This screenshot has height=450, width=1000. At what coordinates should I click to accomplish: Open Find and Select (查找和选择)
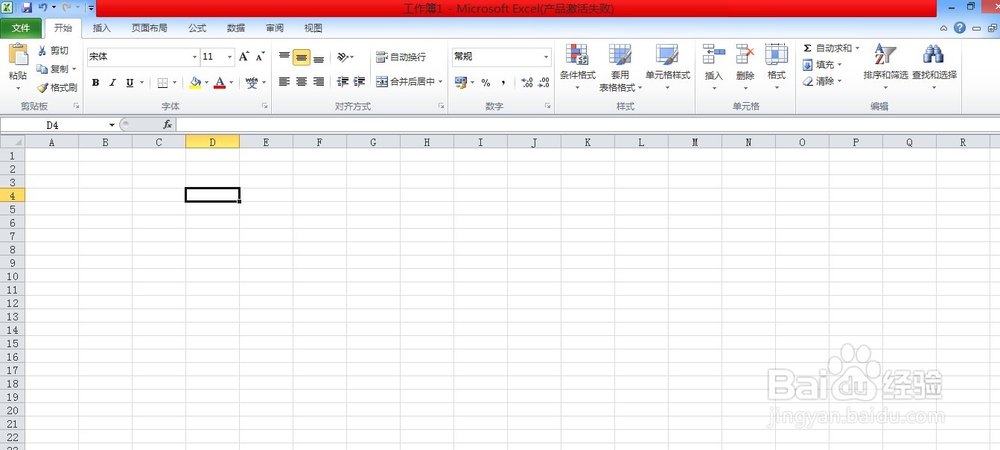coord(934,66)
